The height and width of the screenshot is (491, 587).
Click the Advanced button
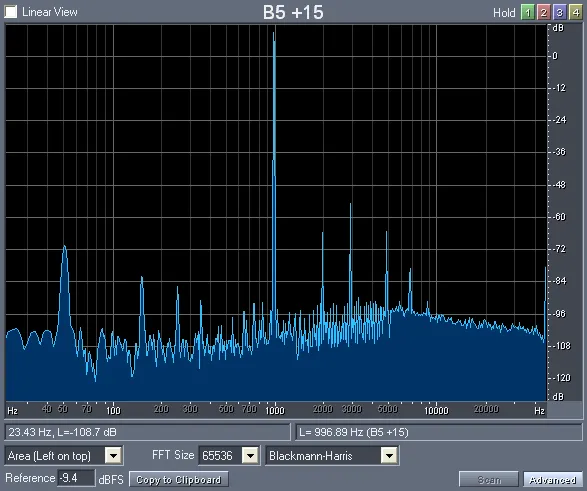coord(553,479)
